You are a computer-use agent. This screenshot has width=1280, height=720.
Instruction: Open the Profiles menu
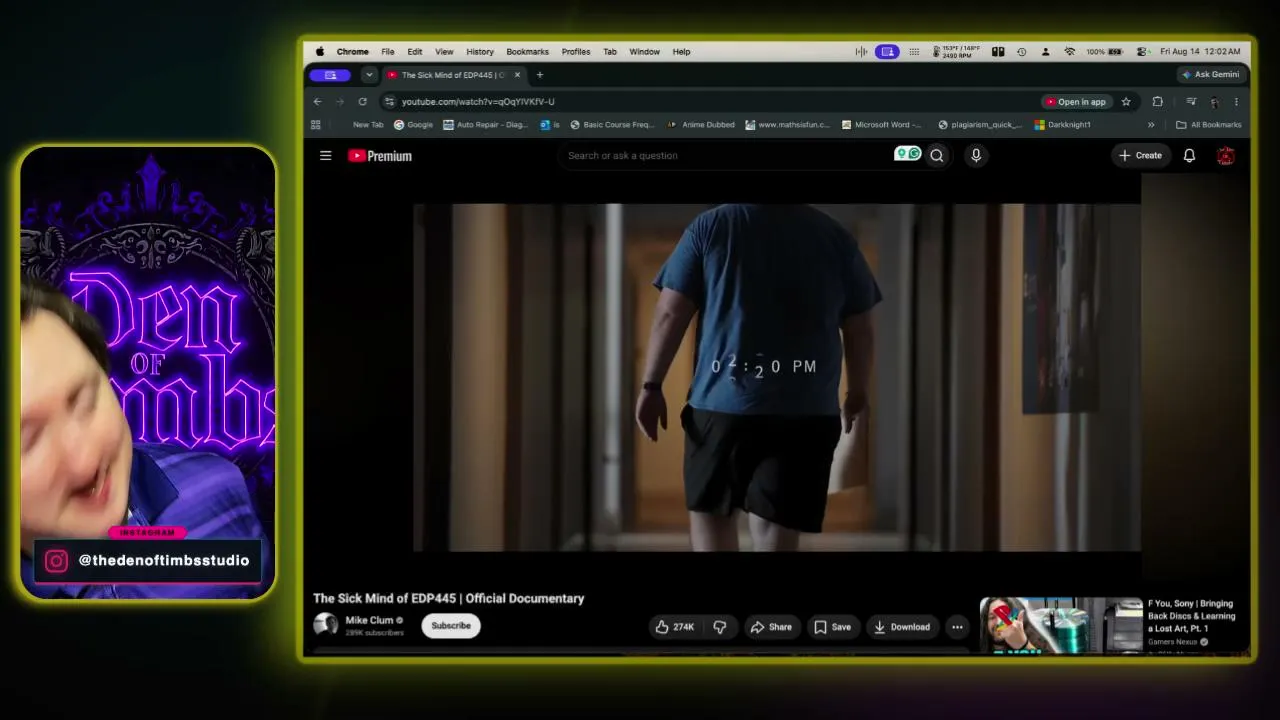(x=575, y=52)
